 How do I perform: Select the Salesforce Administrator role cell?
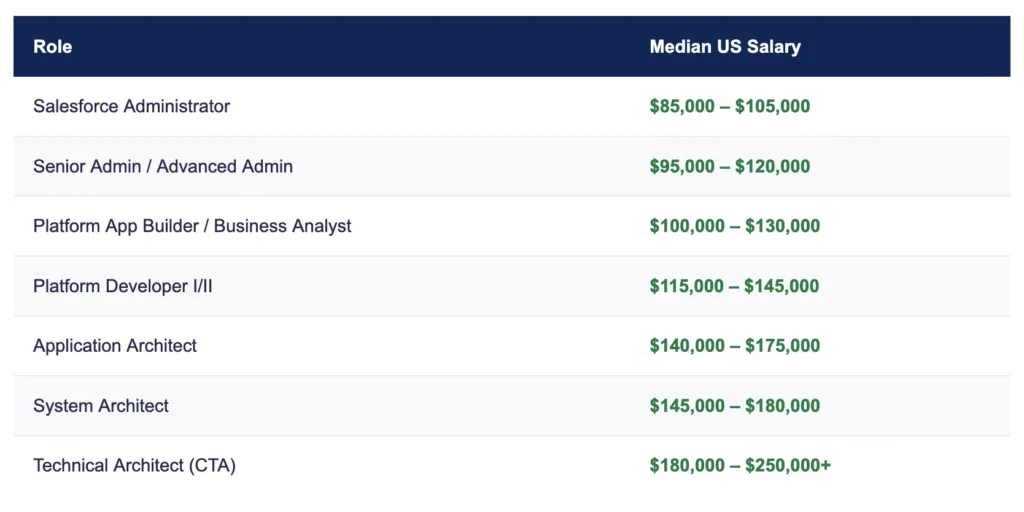[x=131, y=106]
